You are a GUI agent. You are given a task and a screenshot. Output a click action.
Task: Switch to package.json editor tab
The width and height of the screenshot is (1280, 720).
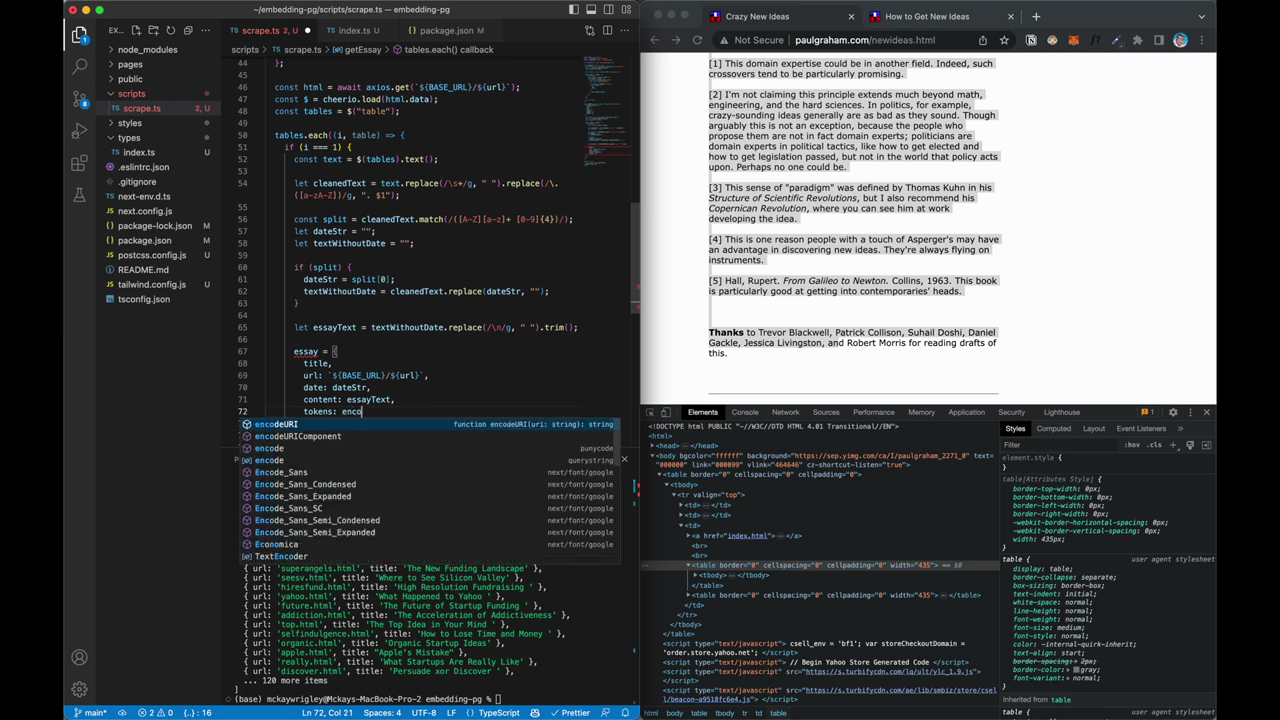point(445,31)
